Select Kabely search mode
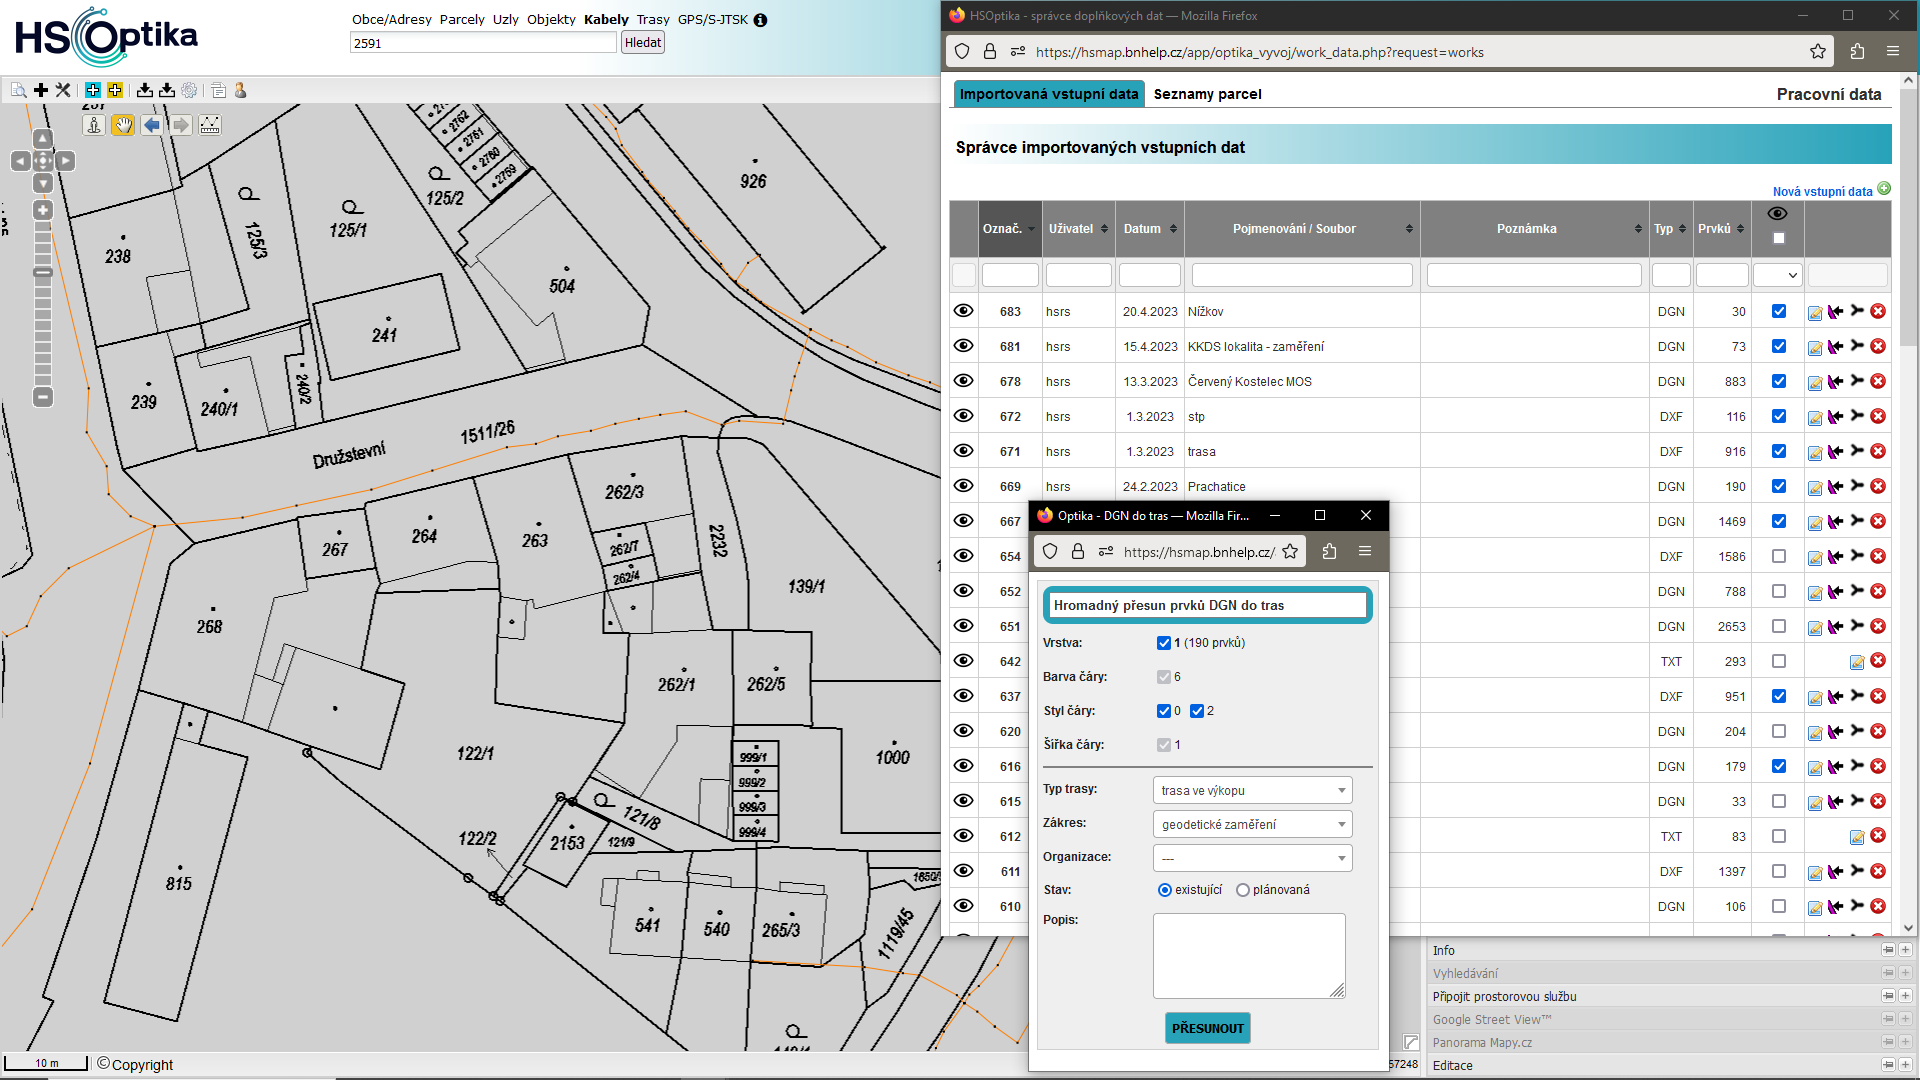The height and width of the screenshot is (1080, 1920). [606, 19]
